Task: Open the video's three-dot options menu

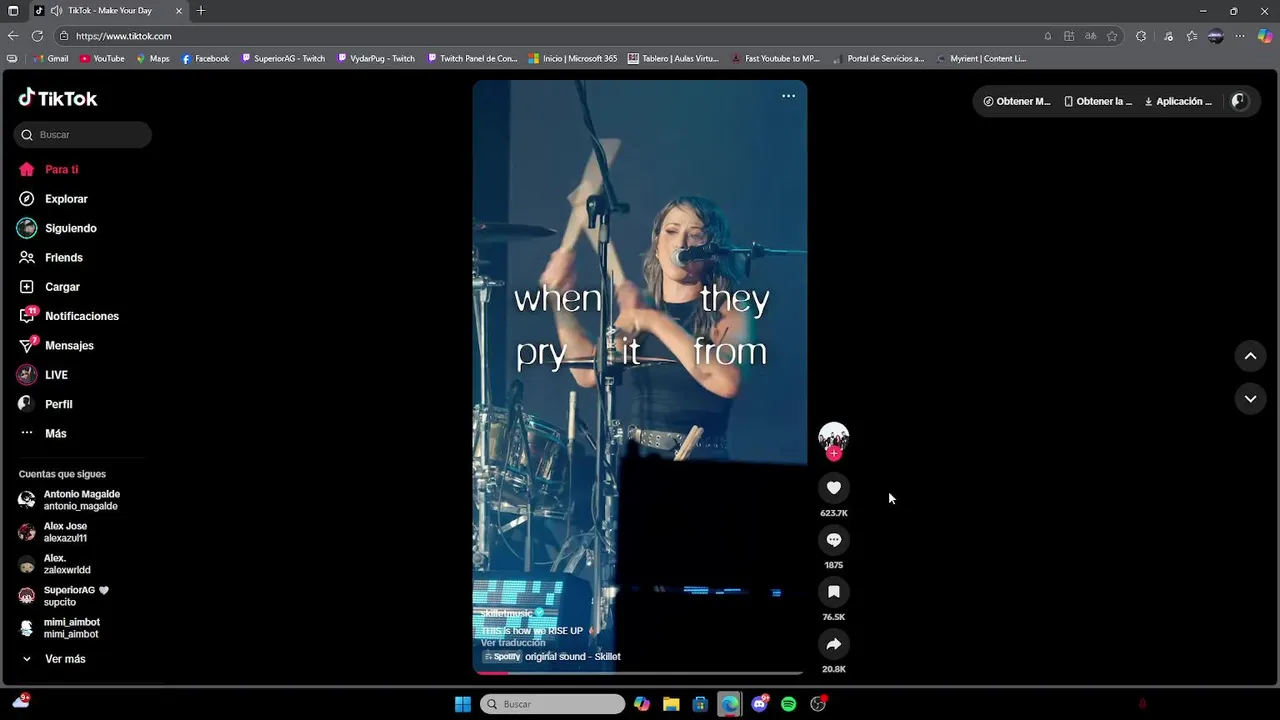Action: point(788,96)
